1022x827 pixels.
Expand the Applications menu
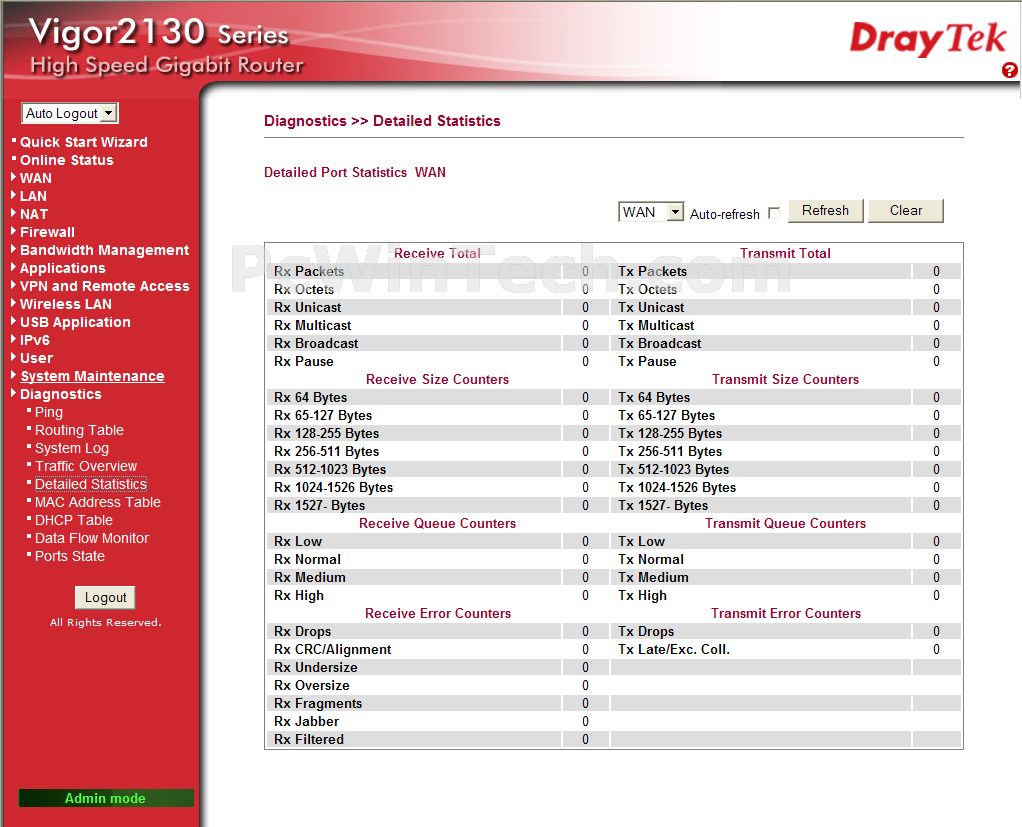63,268
